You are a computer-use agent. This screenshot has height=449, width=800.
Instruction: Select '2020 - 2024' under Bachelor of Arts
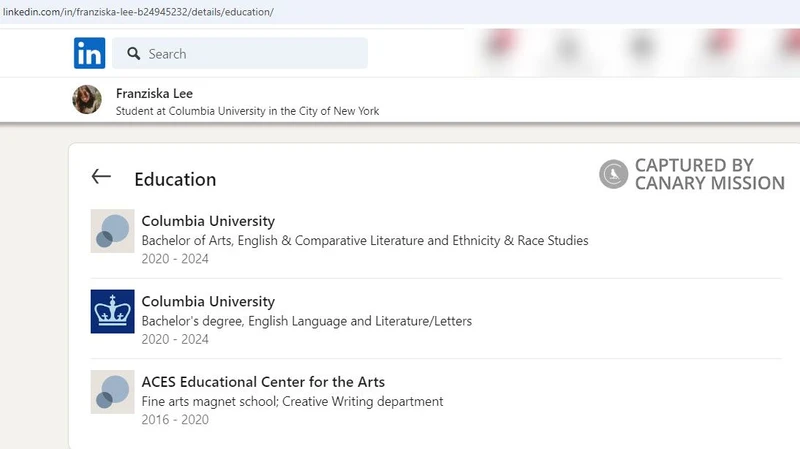pyautogui.click(x=175, y=259)
